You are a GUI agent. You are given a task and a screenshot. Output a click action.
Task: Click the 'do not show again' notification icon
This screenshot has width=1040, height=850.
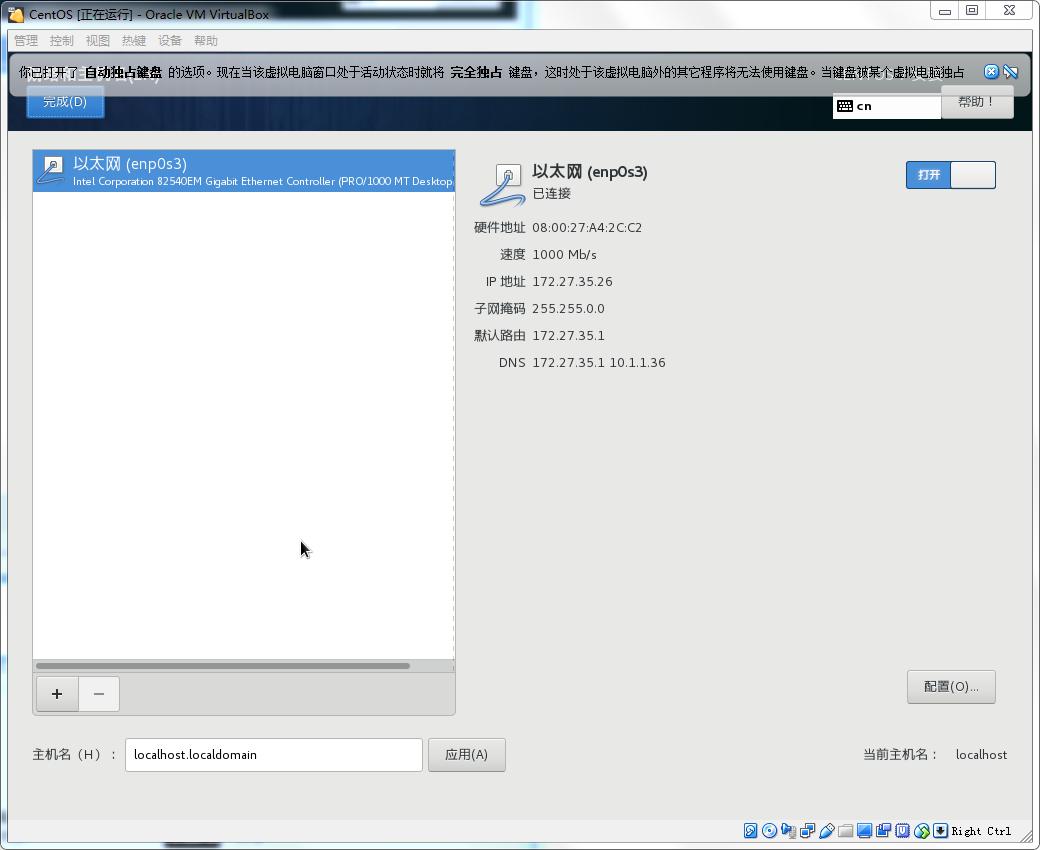point(1010,71)
